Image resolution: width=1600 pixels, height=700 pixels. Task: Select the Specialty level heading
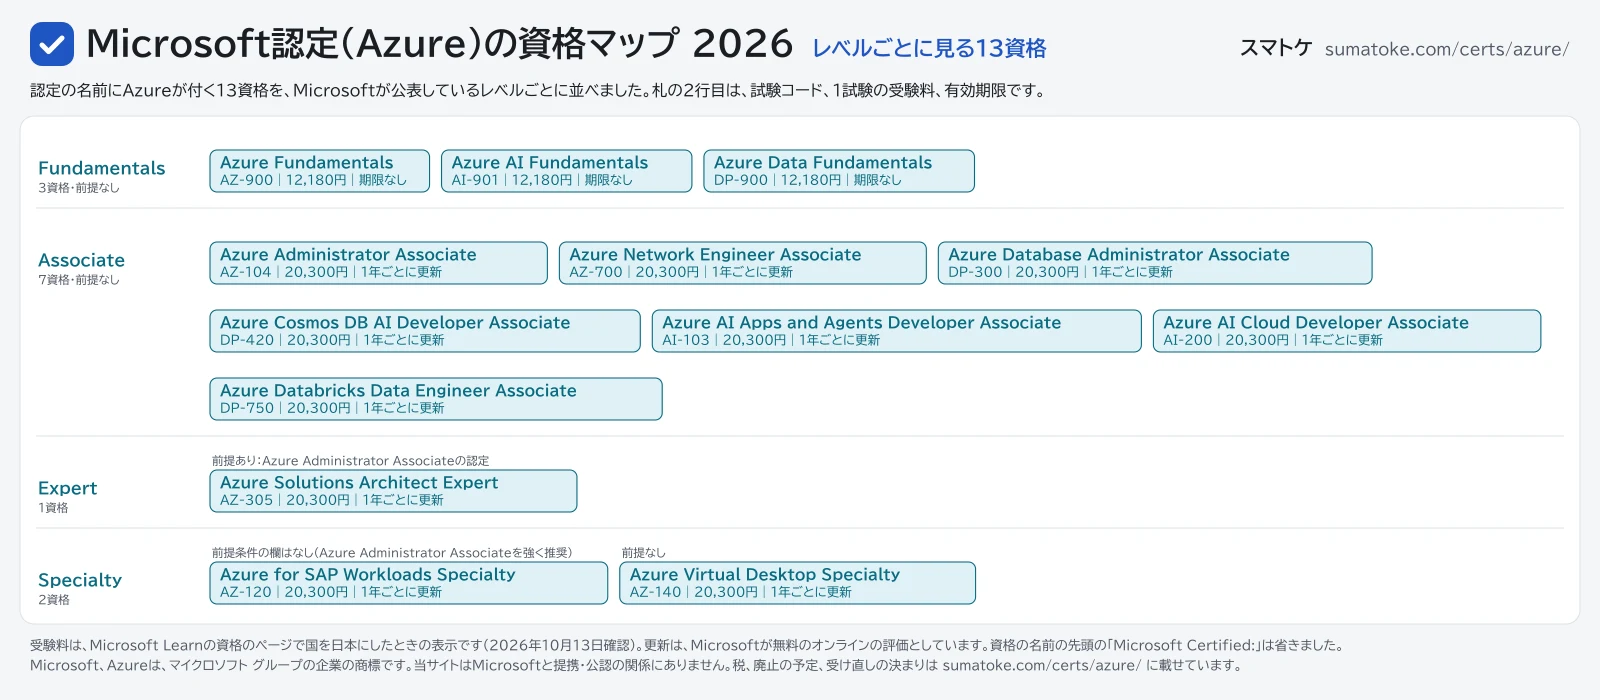click(x=80, y=580)
